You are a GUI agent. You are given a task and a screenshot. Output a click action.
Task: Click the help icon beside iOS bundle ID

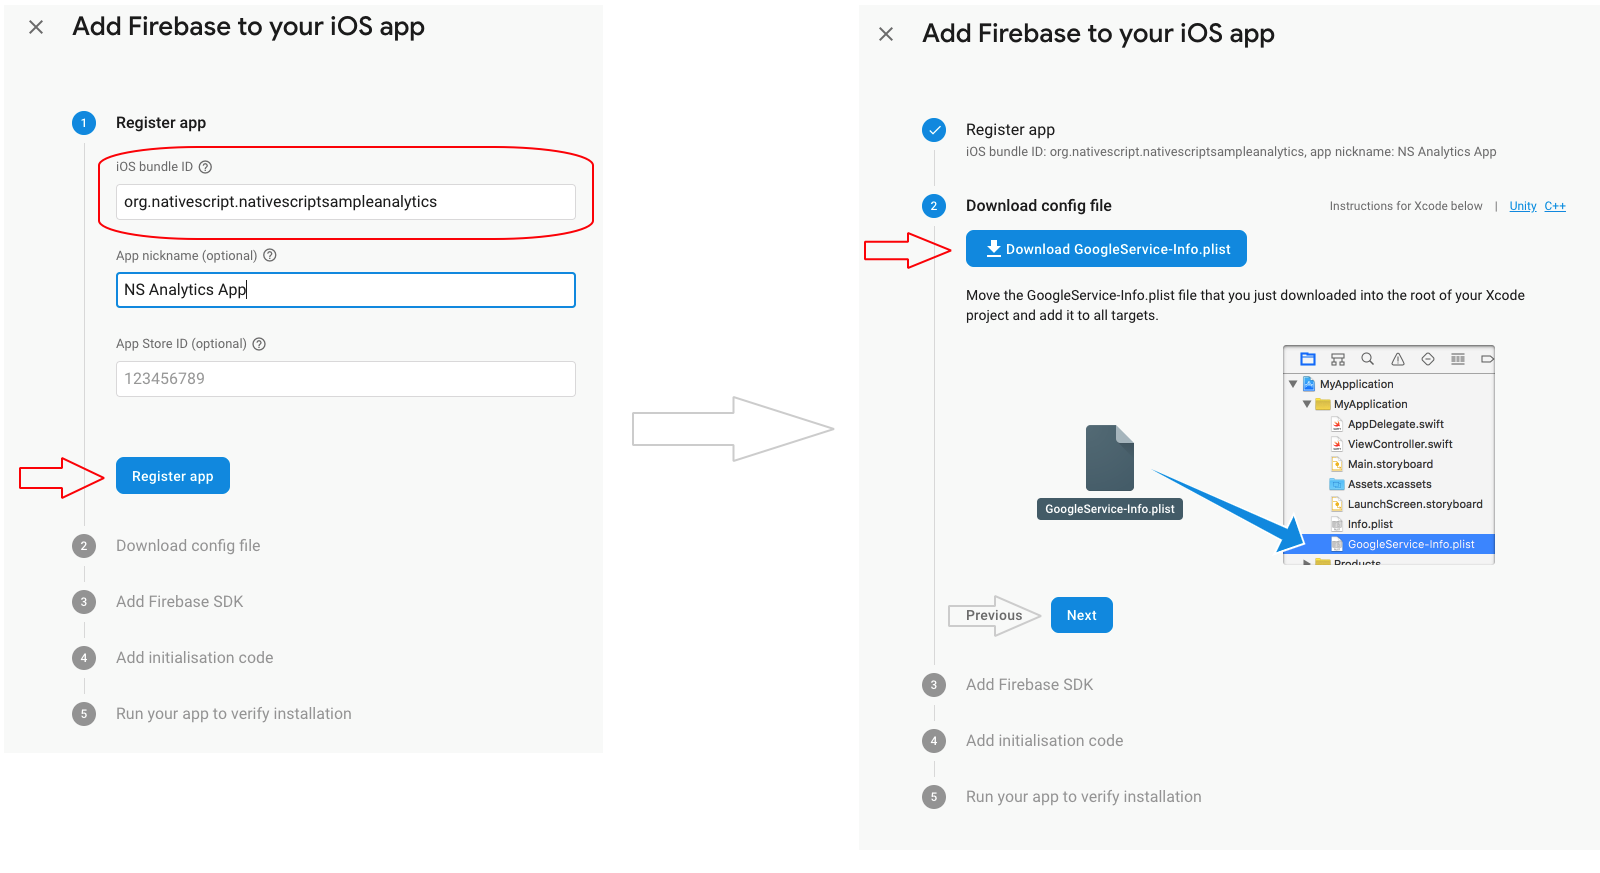(x=206, y=166)
